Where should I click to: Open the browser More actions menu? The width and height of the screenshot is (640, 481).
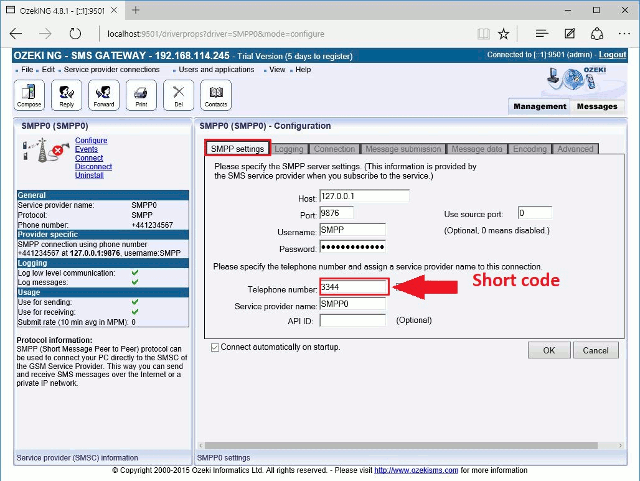624,34
